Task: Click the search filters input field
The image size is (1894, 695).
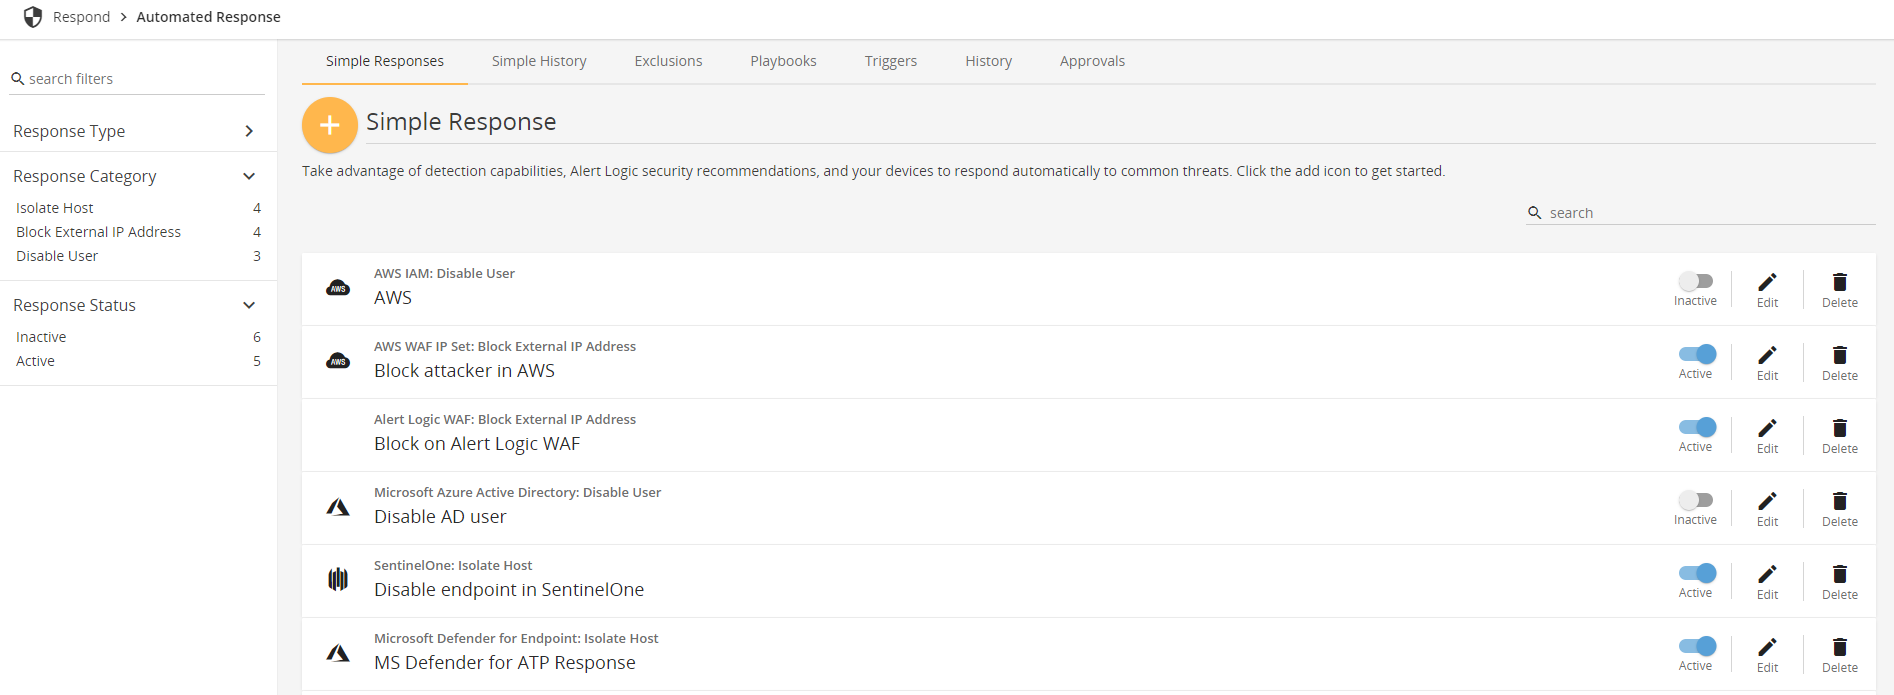Action: [x=140, y=79]
